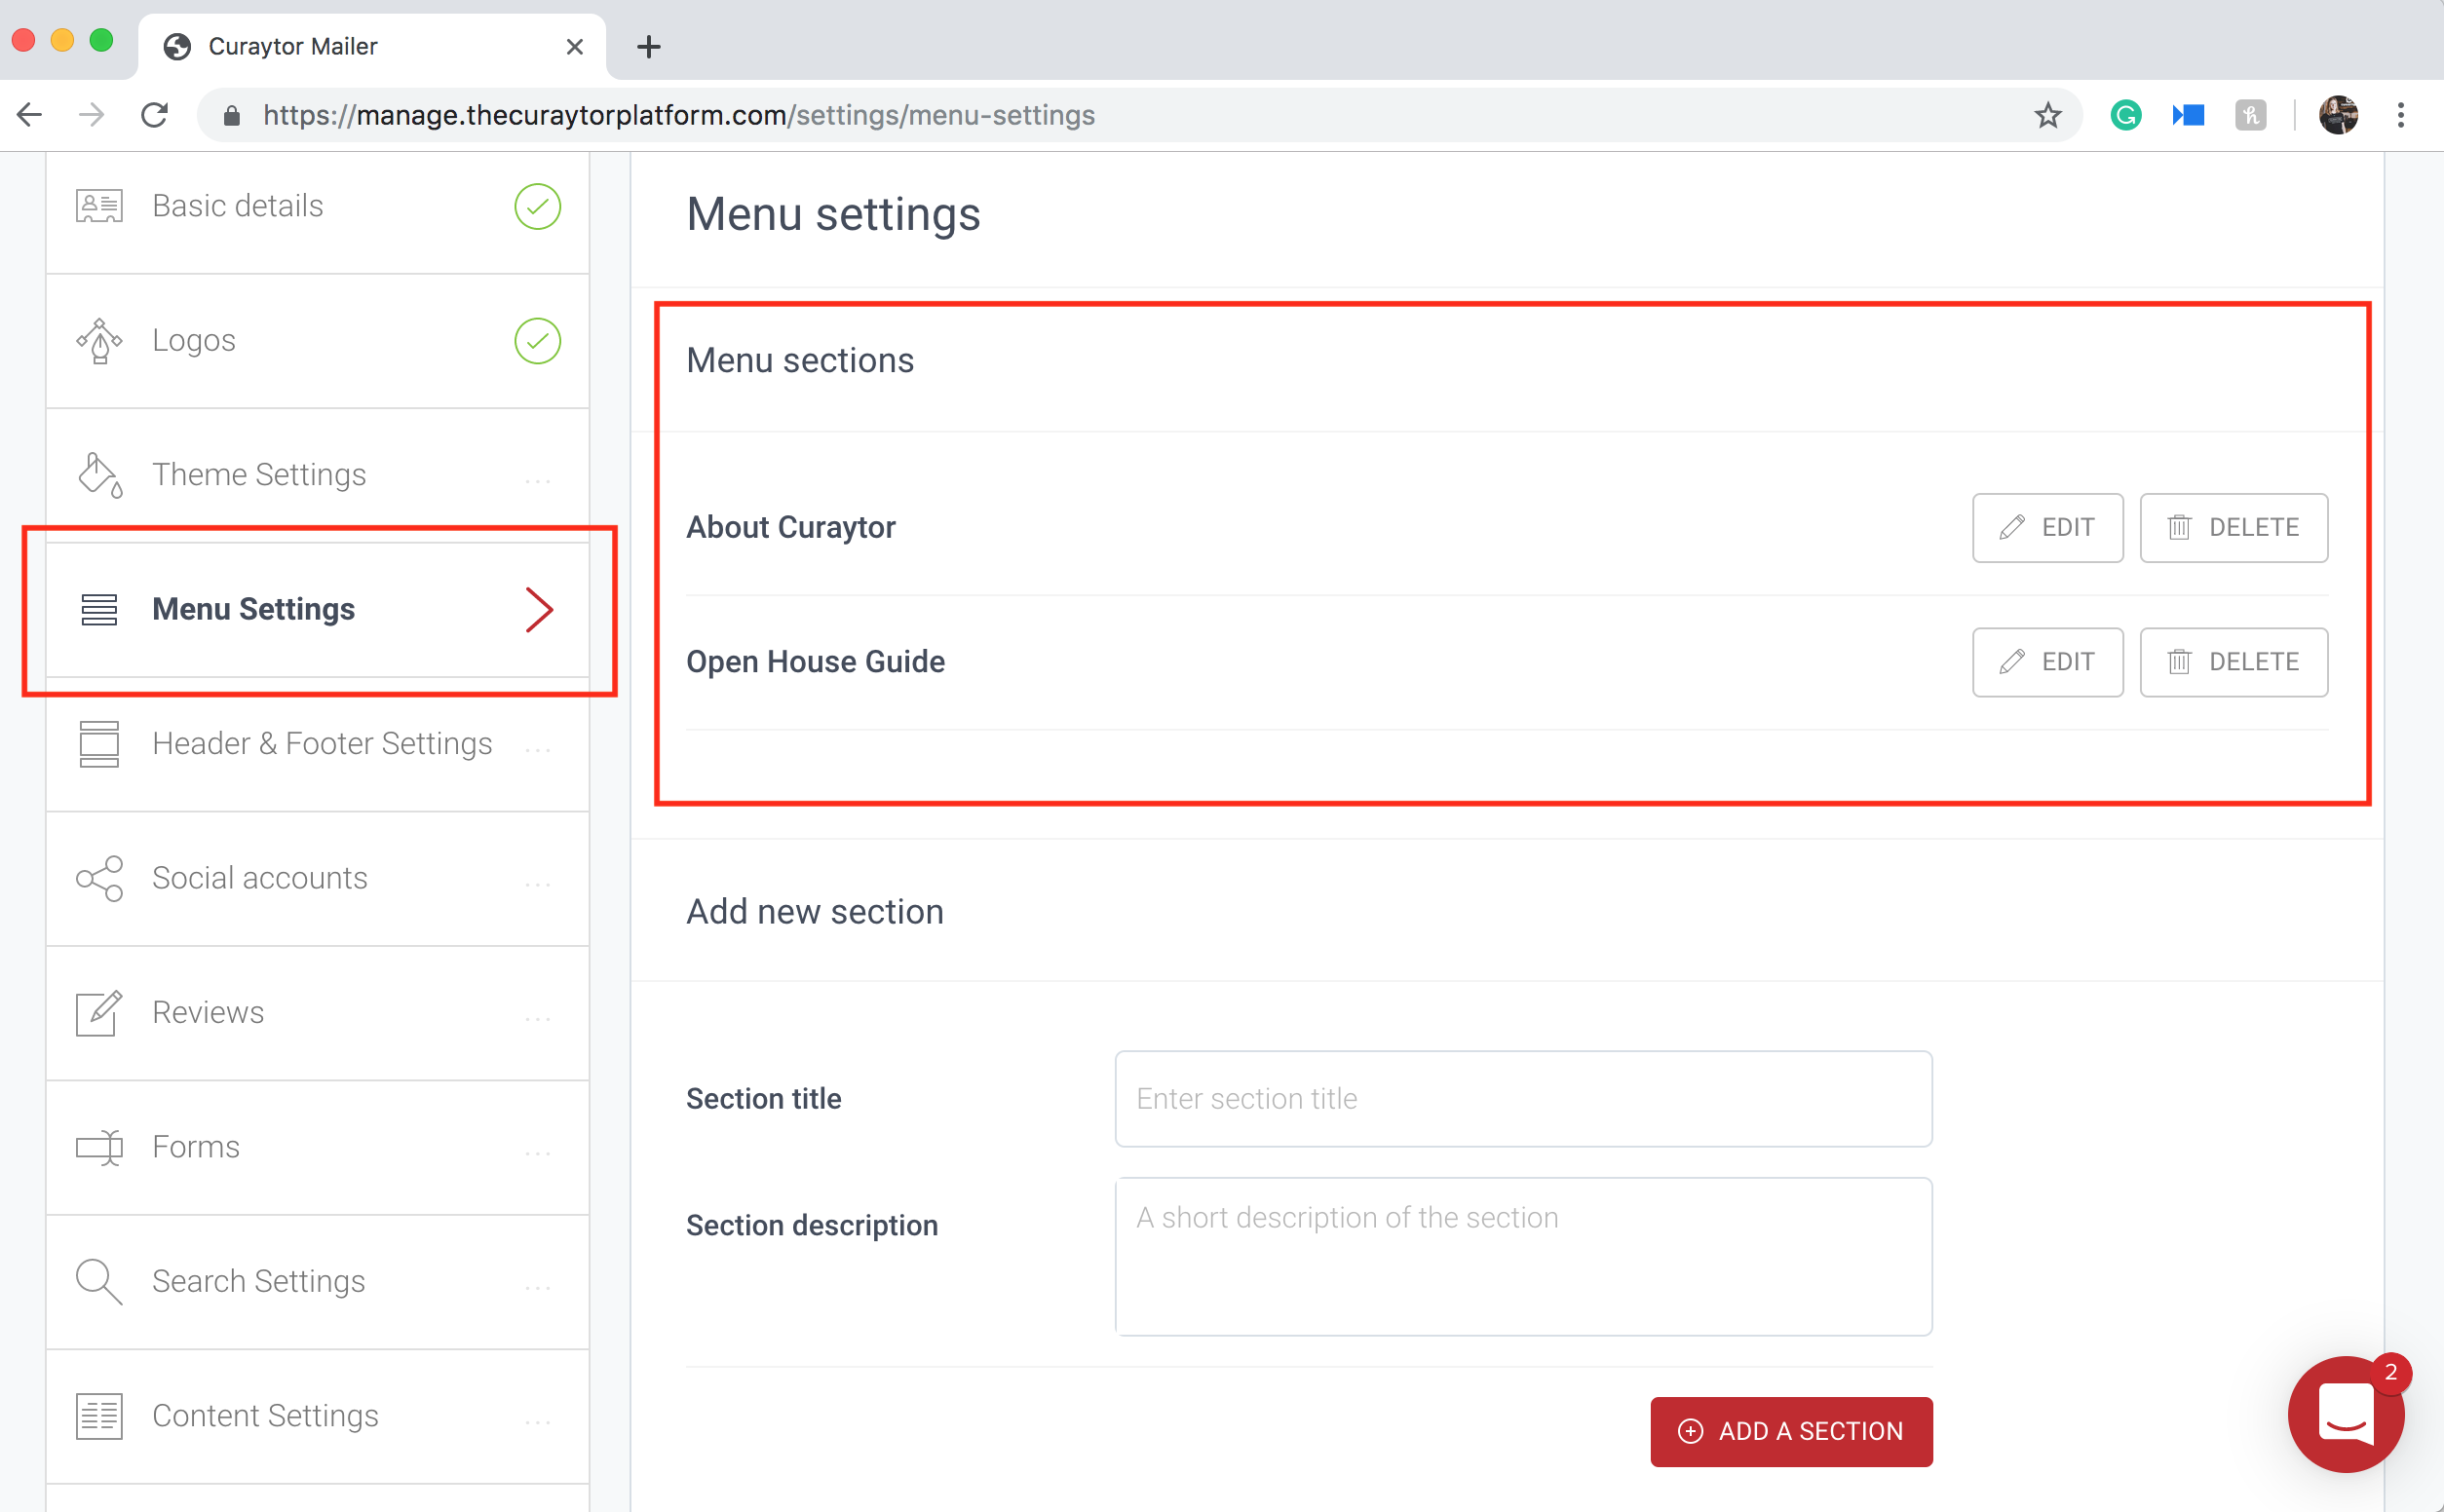Click the Menu settings page title
This screenshot has height=1512, width=2444.
[833, 214]
